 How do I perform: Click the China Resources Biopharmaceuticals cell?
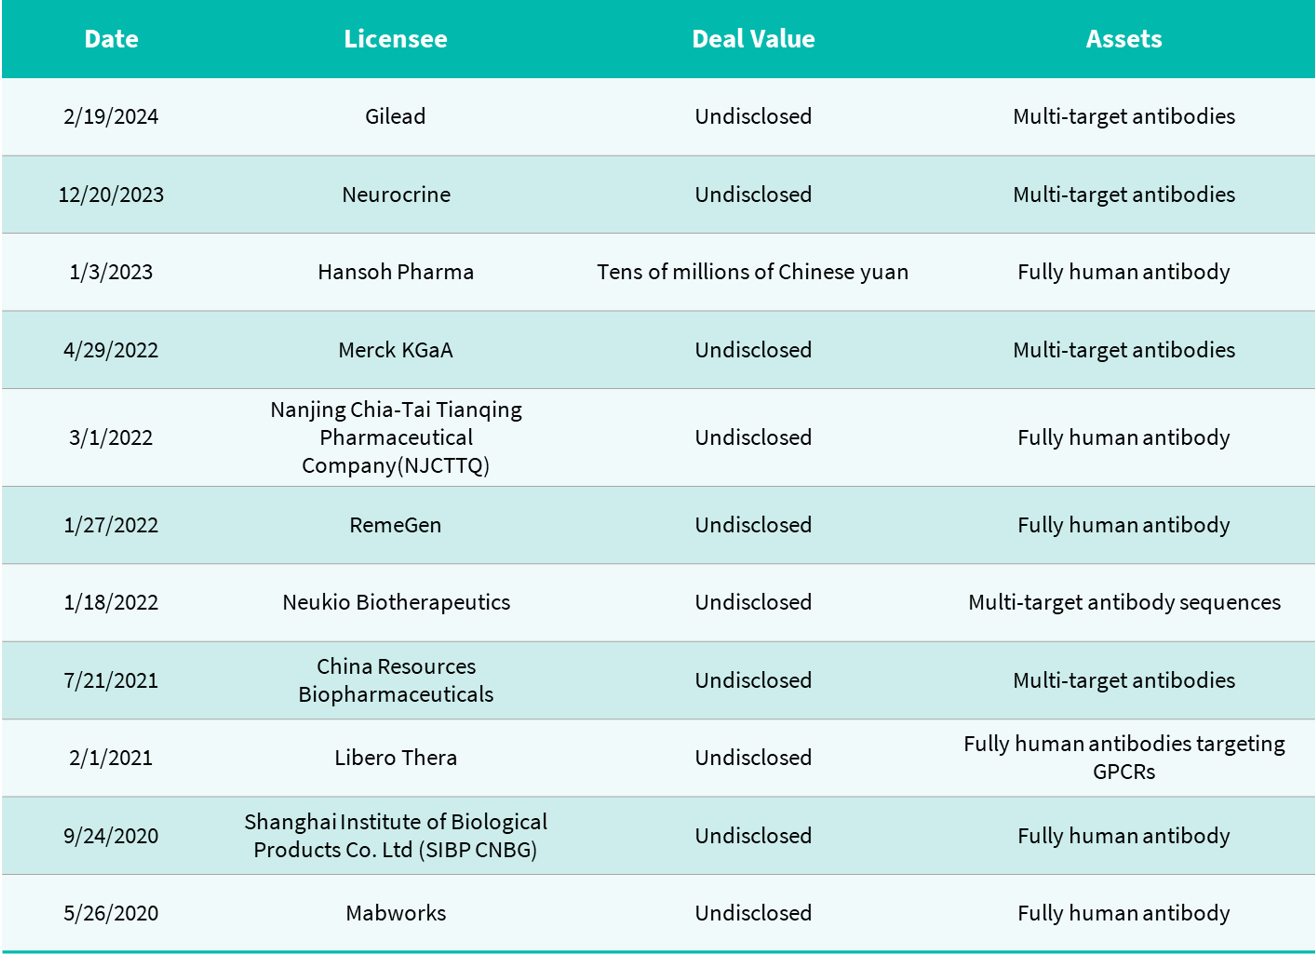point(396,680)
